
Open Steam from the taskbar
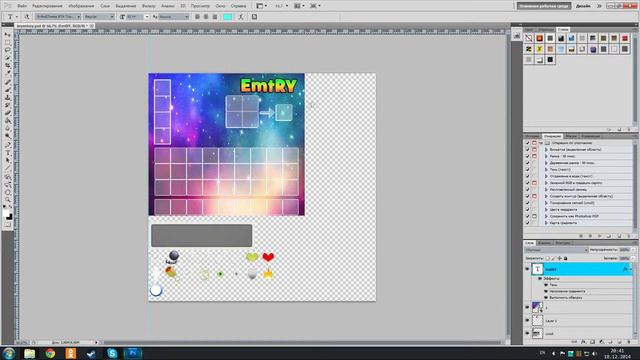pyautogui.click(x=91, y=353)
